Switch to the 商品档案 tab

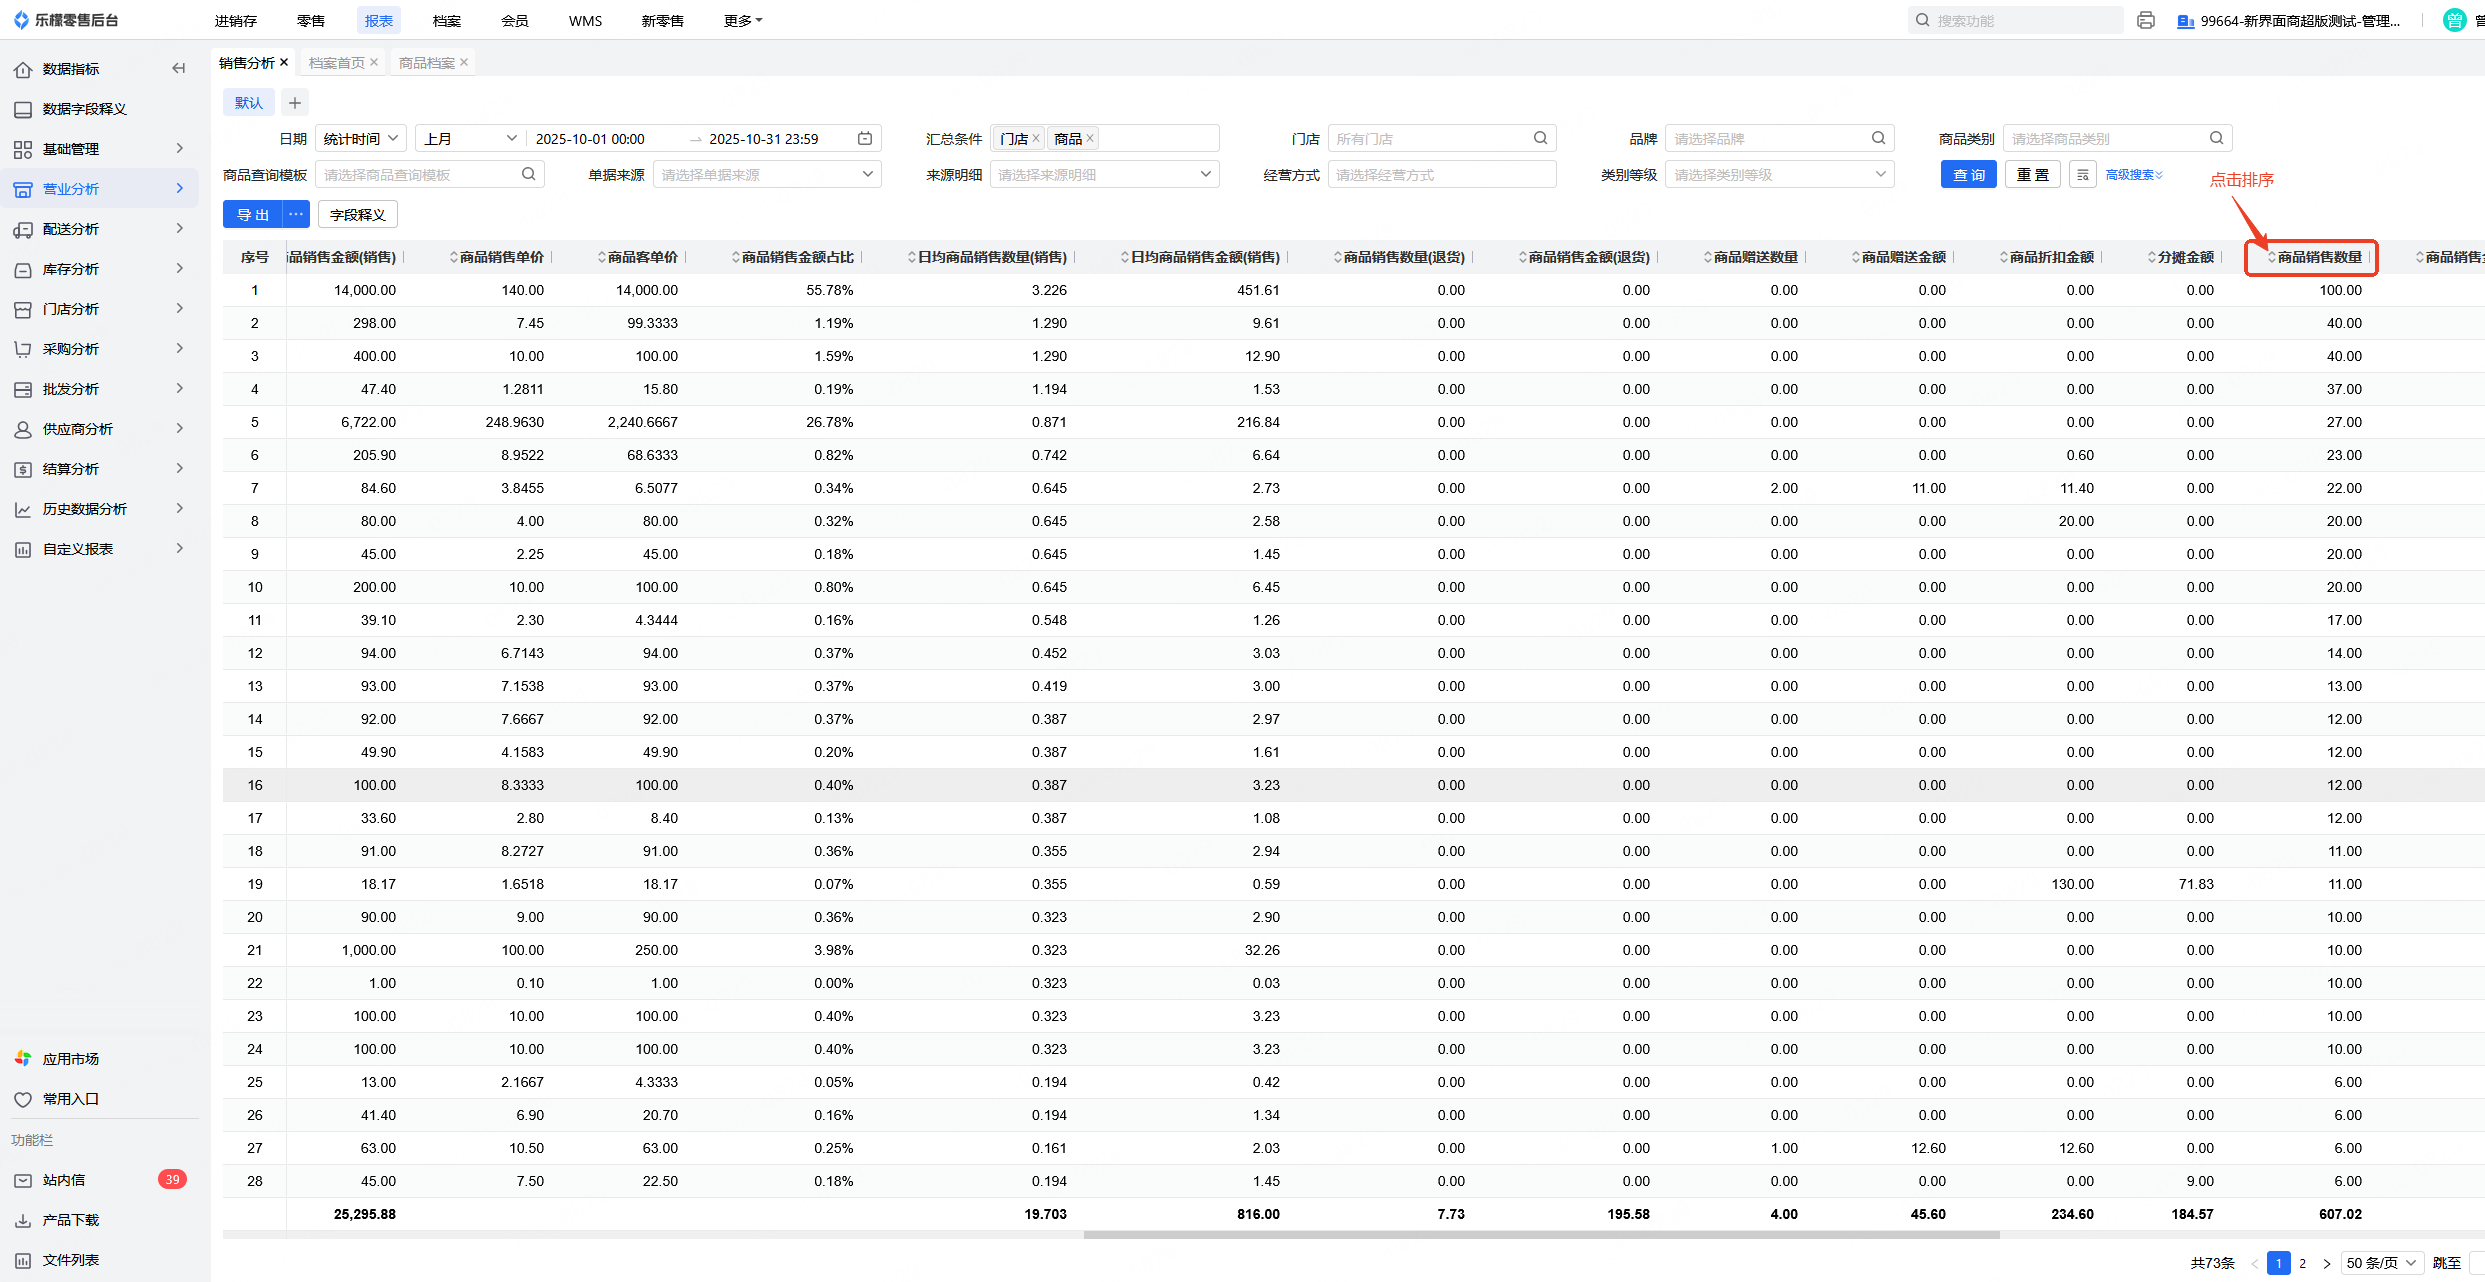click(x=426, y=62)
